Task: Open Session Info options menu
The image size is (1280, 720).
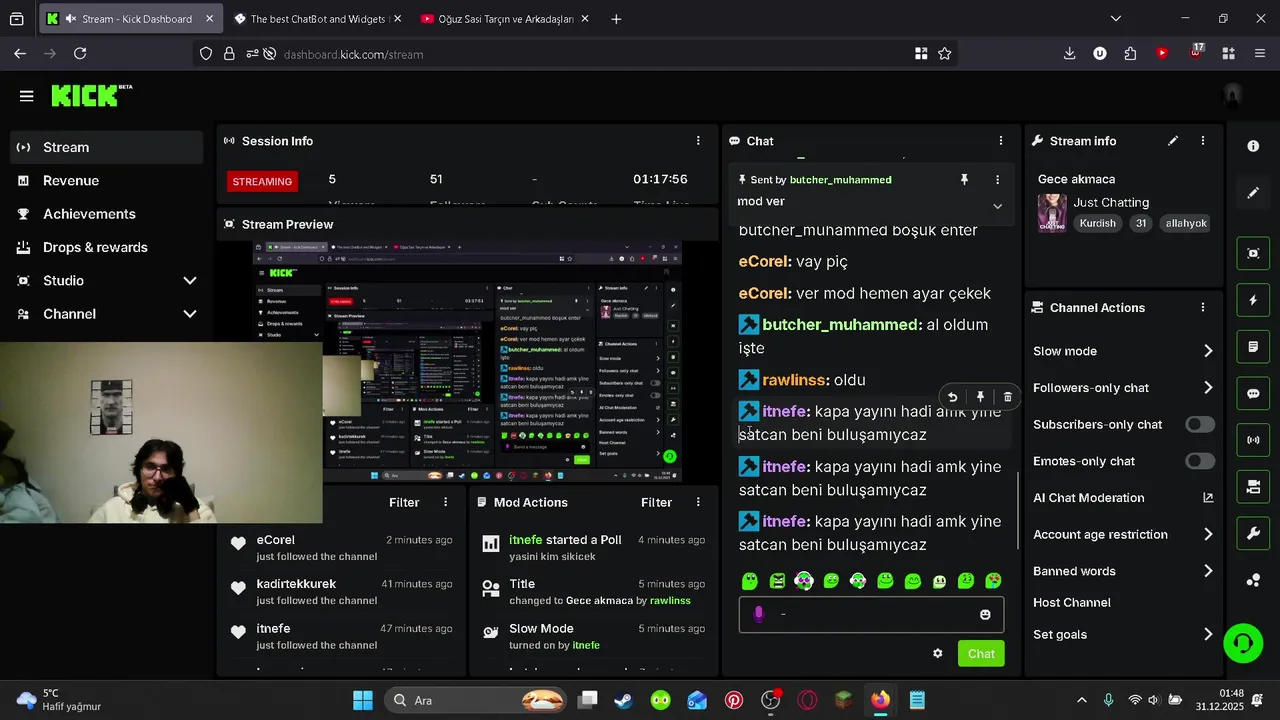Action: click(x=698, y=141)
